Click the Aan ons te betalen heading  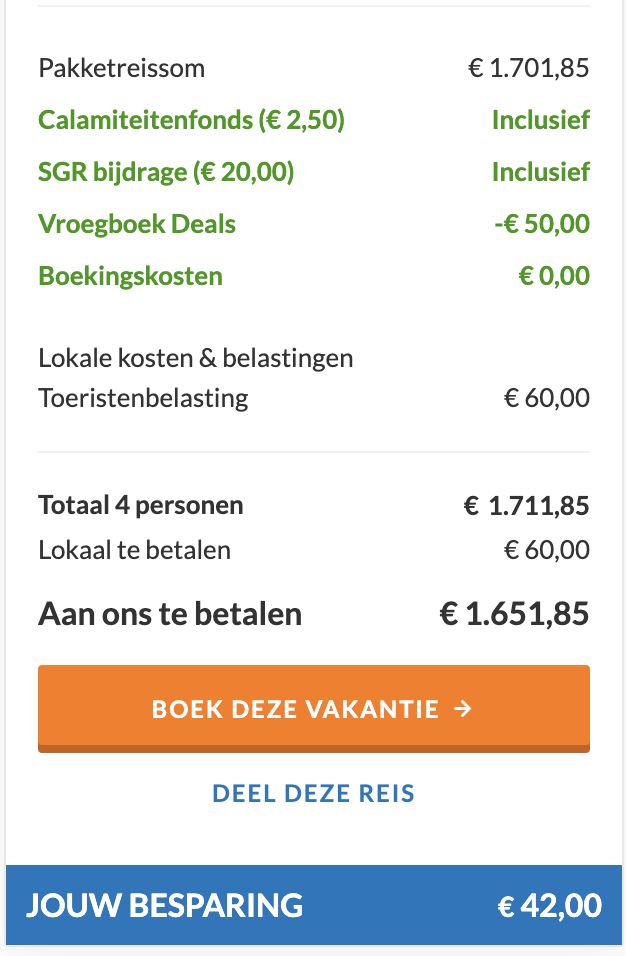point(170,614)
